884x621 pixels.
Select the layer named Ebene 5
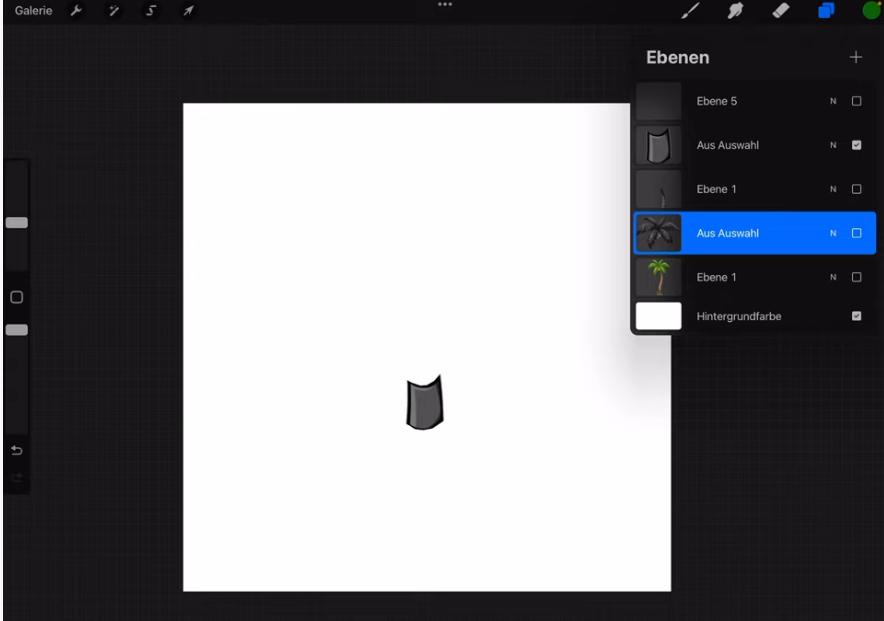click(x=717, y=101)
